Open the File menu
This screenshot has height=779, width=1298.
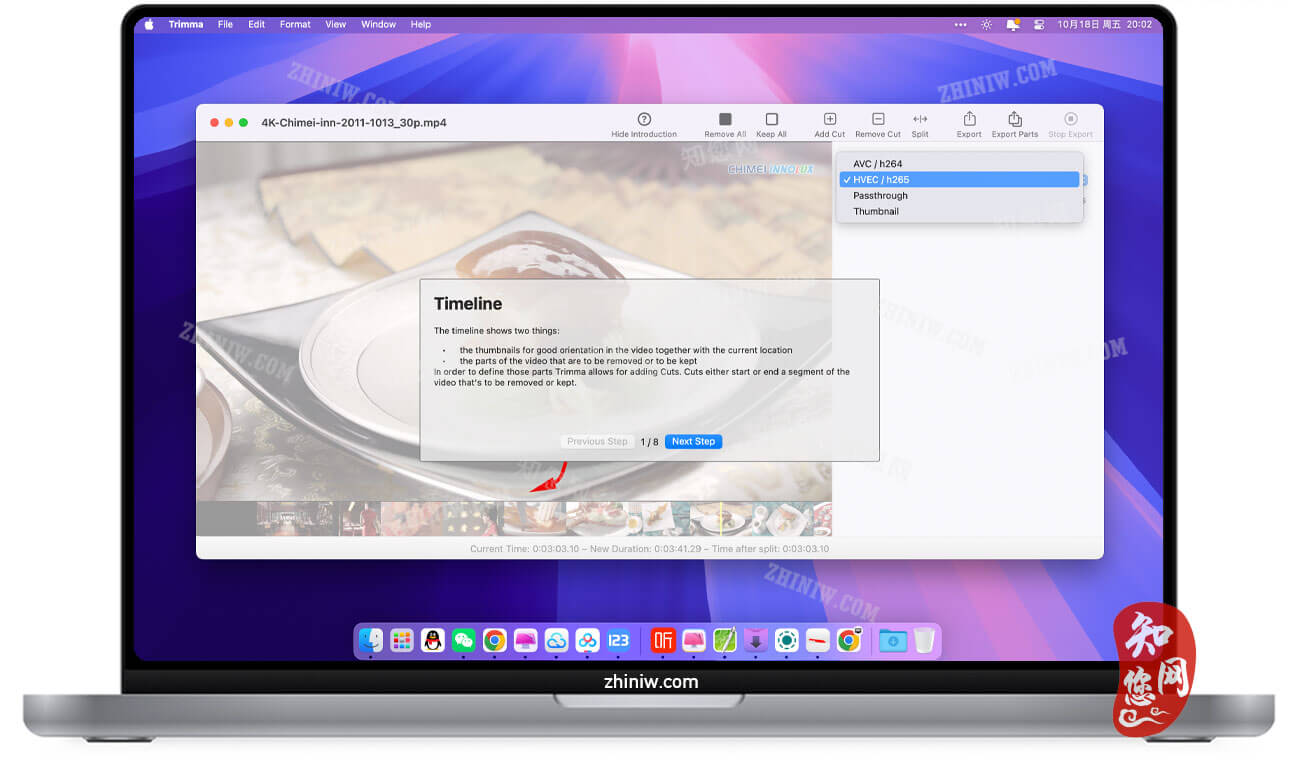(225, 25)
